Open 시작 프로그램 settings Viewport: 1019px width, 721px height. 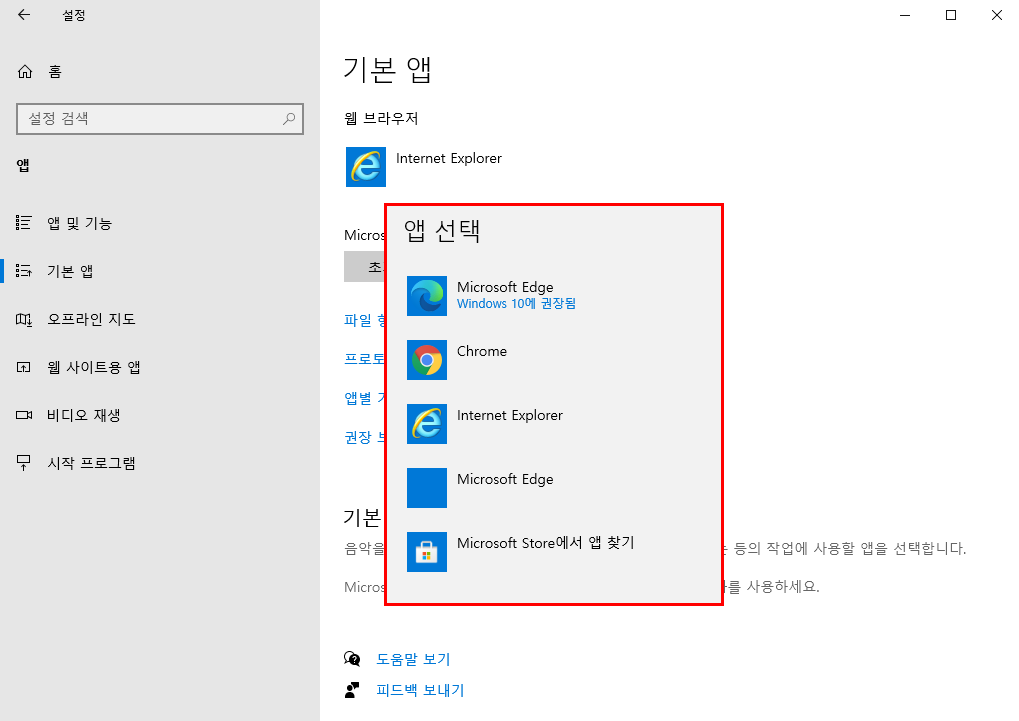pos(75,463)
